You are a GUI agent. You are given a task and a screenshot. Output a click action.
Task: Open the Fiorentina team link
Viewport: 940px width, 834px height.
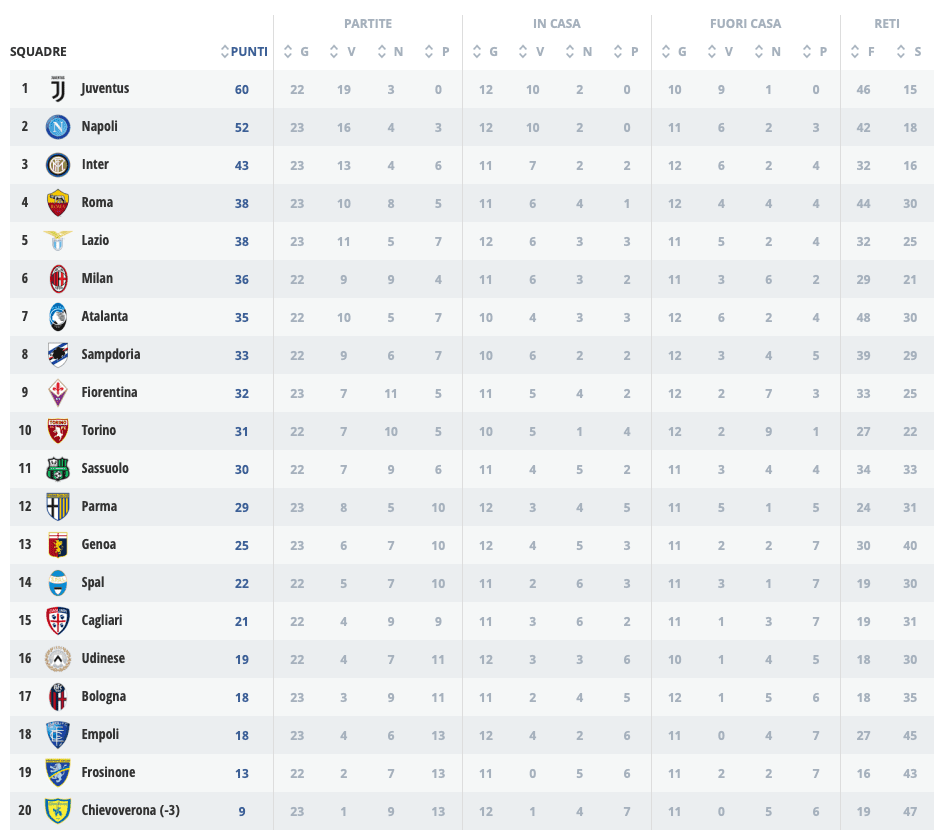coord(109,392)
